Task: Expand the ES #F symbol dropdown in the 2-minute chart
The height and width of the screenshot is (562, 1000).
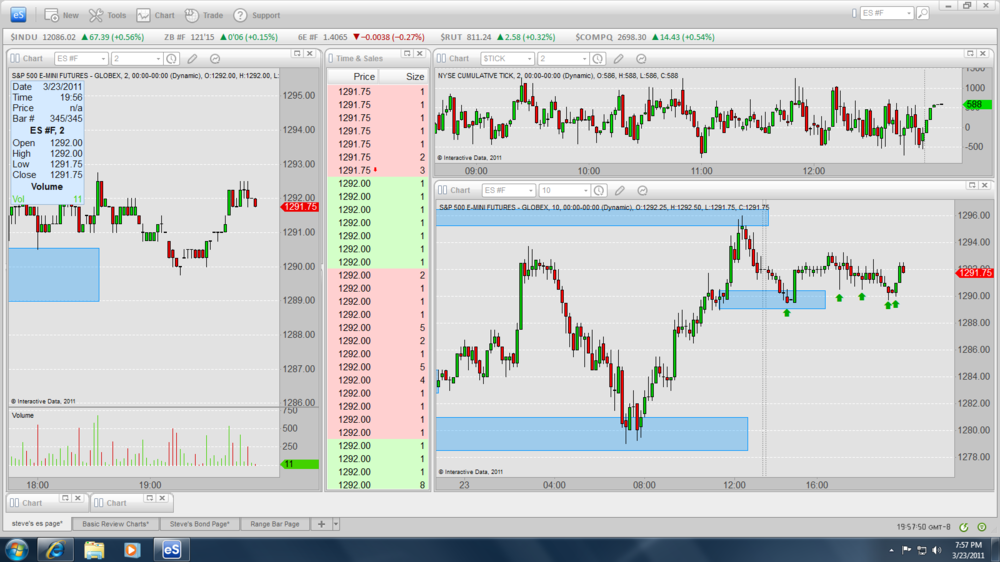Action: pyautogui.click(x=103, y=59)
